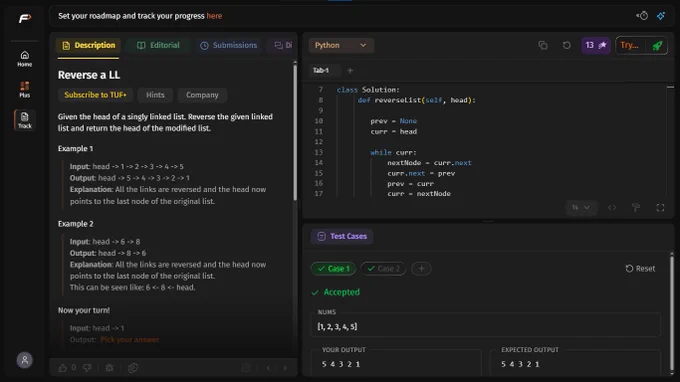The width and height of the screenshot is (680, 382).
Task: Open the Submissions tab
Action: pyautogui.click(x=229, y=45)
